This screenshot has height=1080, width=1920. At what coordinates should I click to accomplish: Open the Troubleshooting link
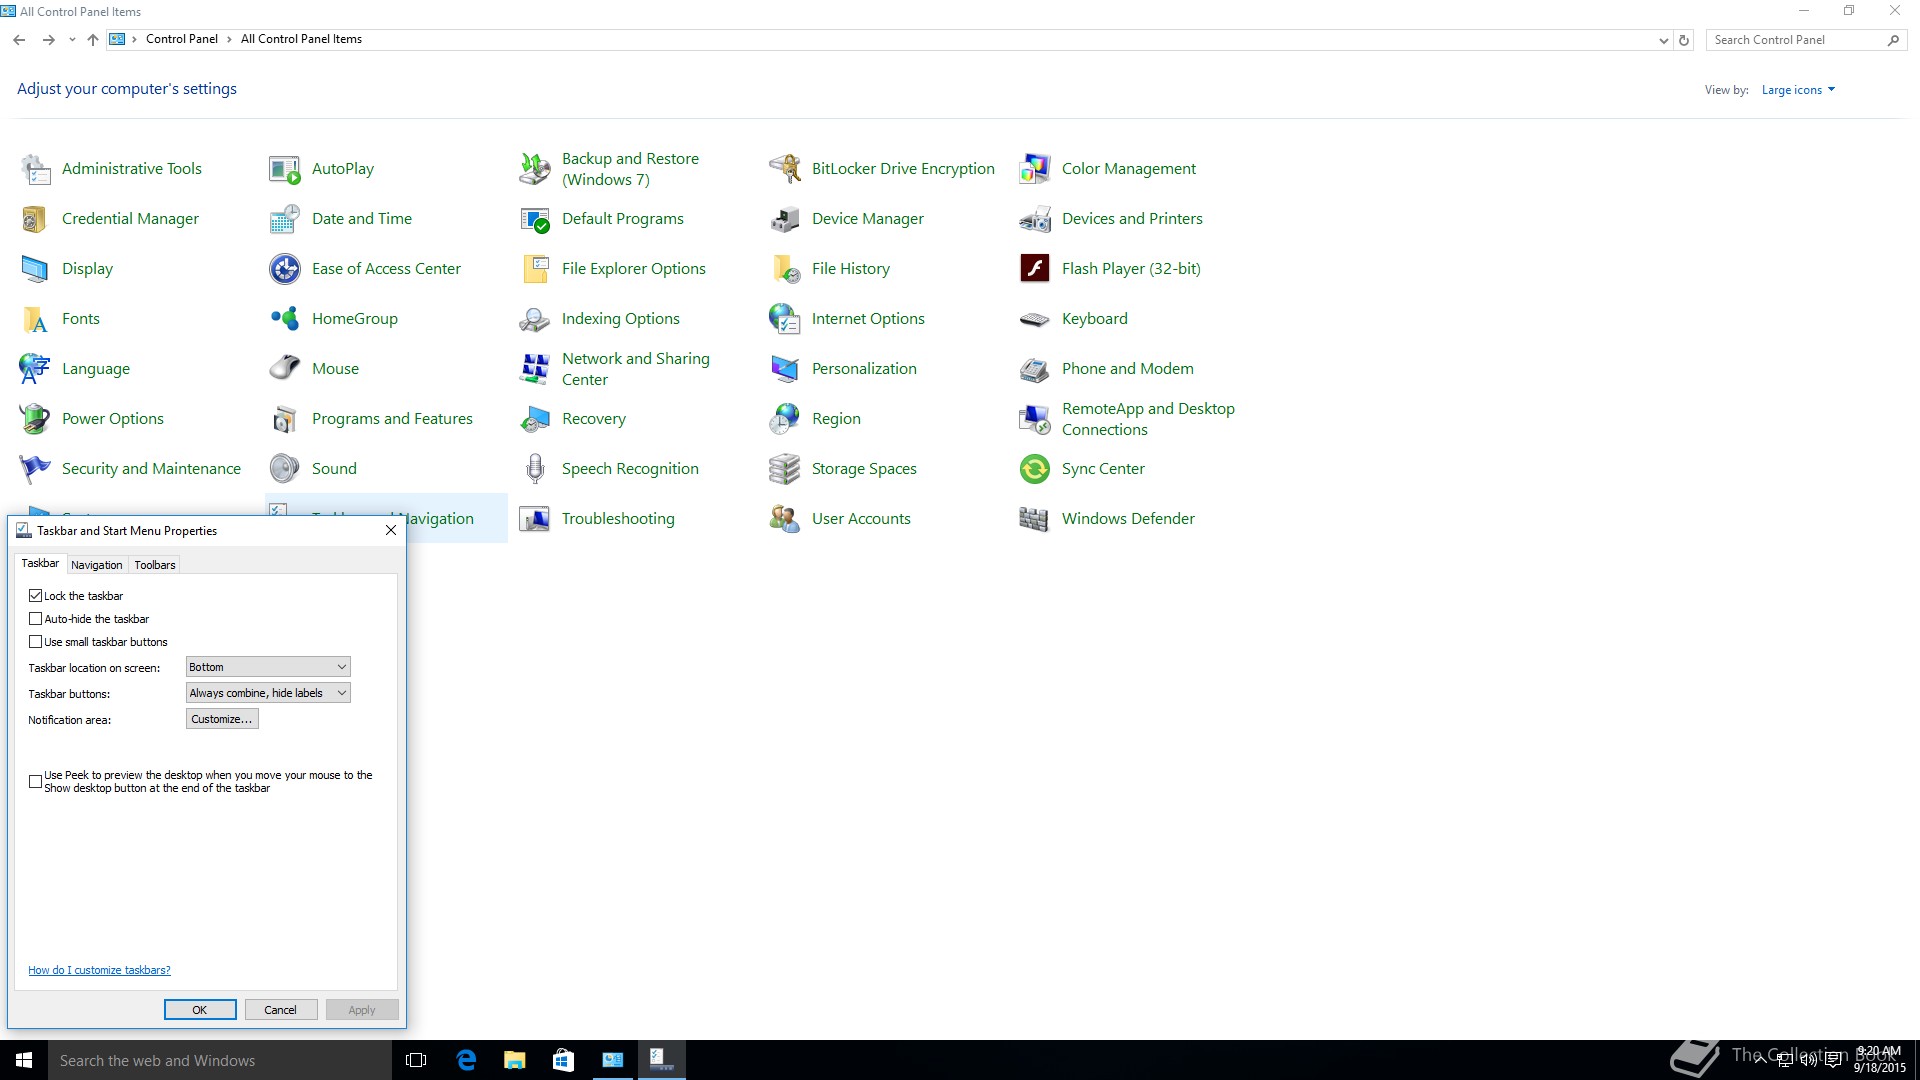[618, 519]
